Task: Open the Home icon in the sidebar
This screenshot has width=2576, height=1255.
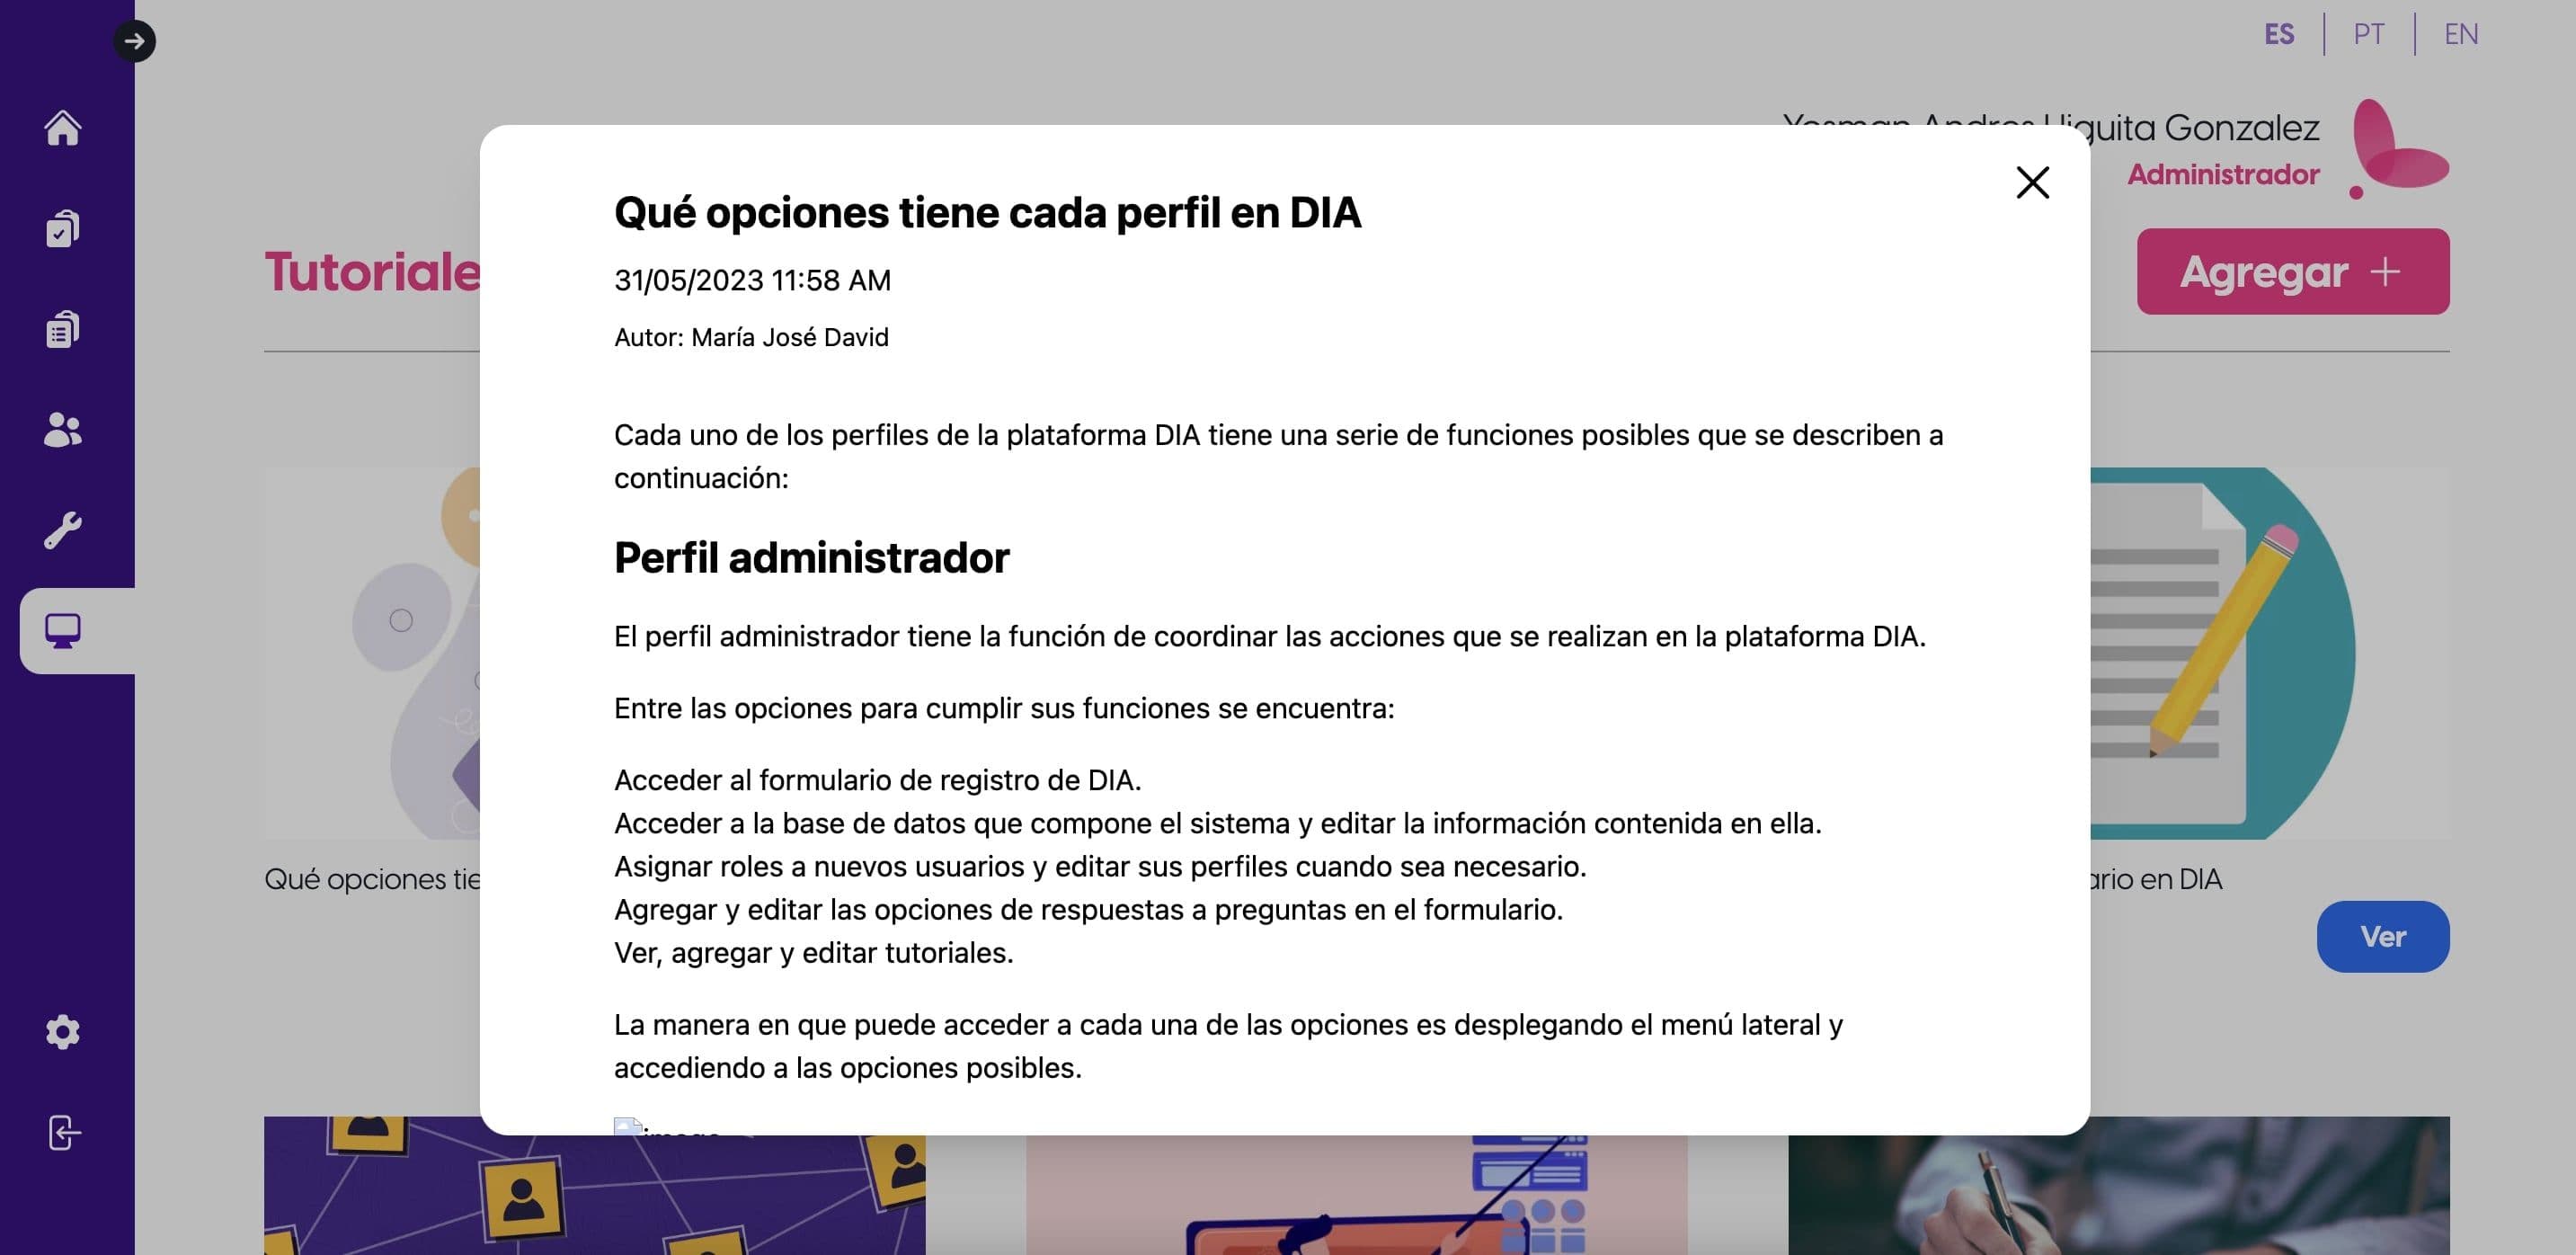Action: pyautogui.click(x=62, y=128)
